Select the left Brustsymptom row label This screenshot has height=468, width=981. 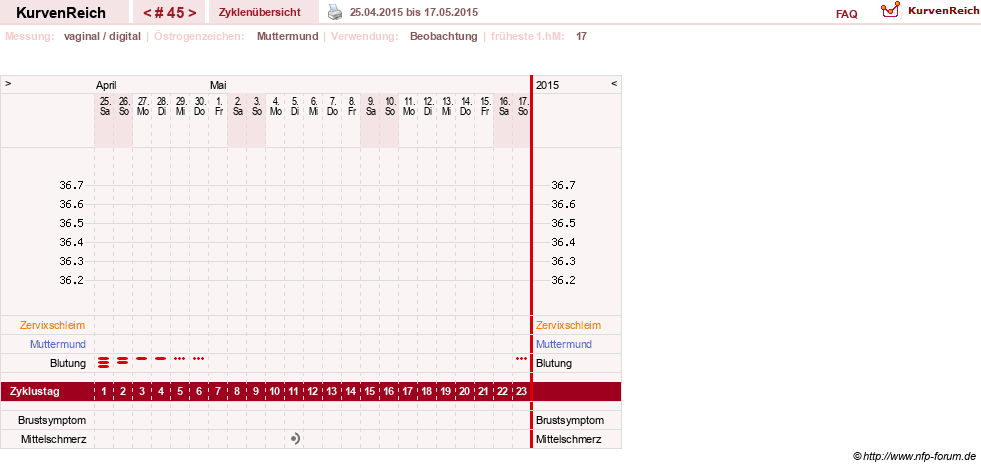point(52,420)
